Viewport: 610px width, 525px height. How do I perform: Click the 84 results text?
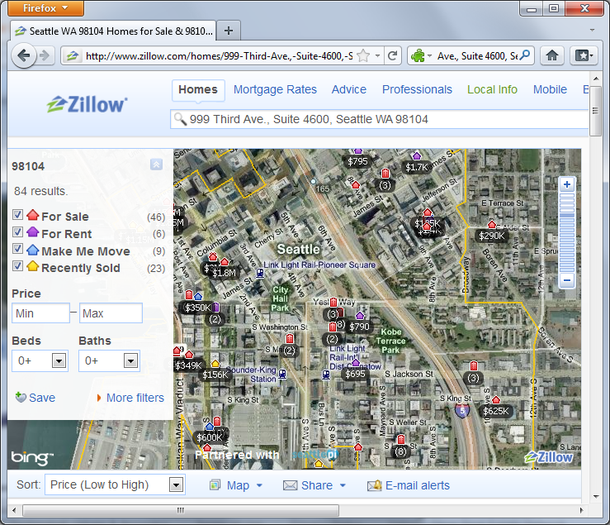coord(41,191)
